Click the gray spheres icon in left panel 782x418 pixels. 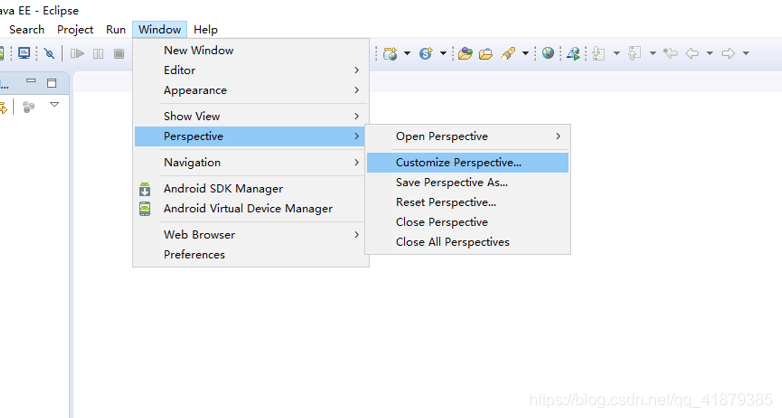(x=29, y=107)
